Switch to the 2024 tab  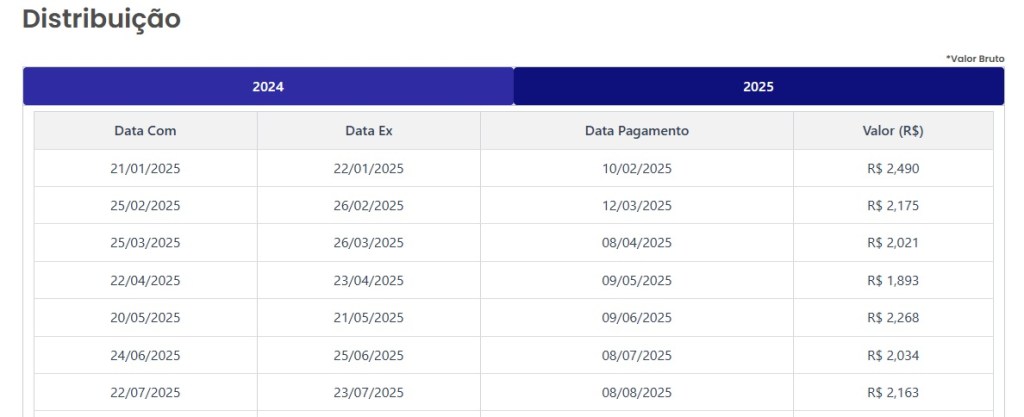[x=268, y=87]
